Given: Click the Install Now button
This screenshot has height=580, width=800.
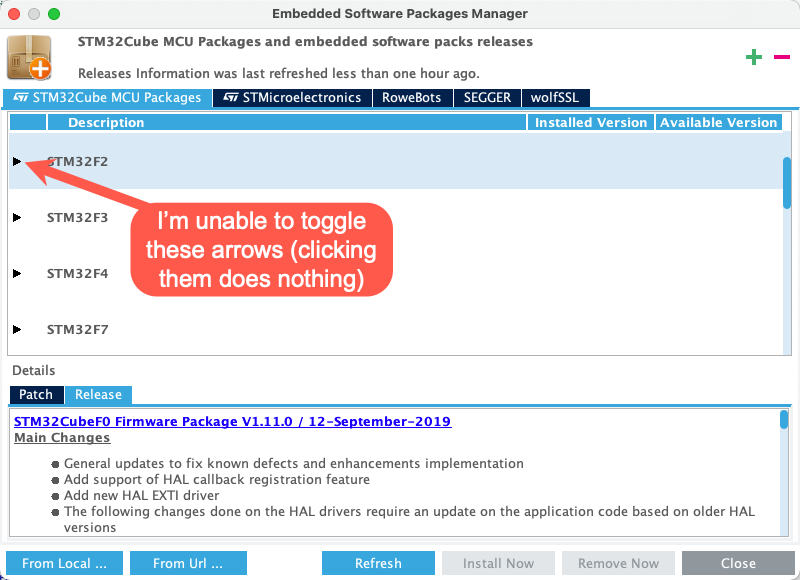Looking at the screenshot, I should click(498, 563).
